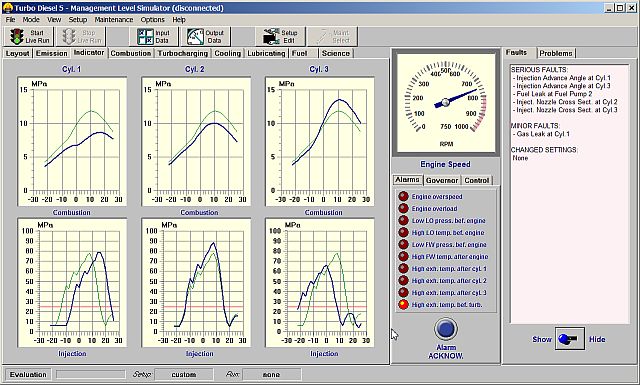Switch to the Emission tab

click(51, 53)
